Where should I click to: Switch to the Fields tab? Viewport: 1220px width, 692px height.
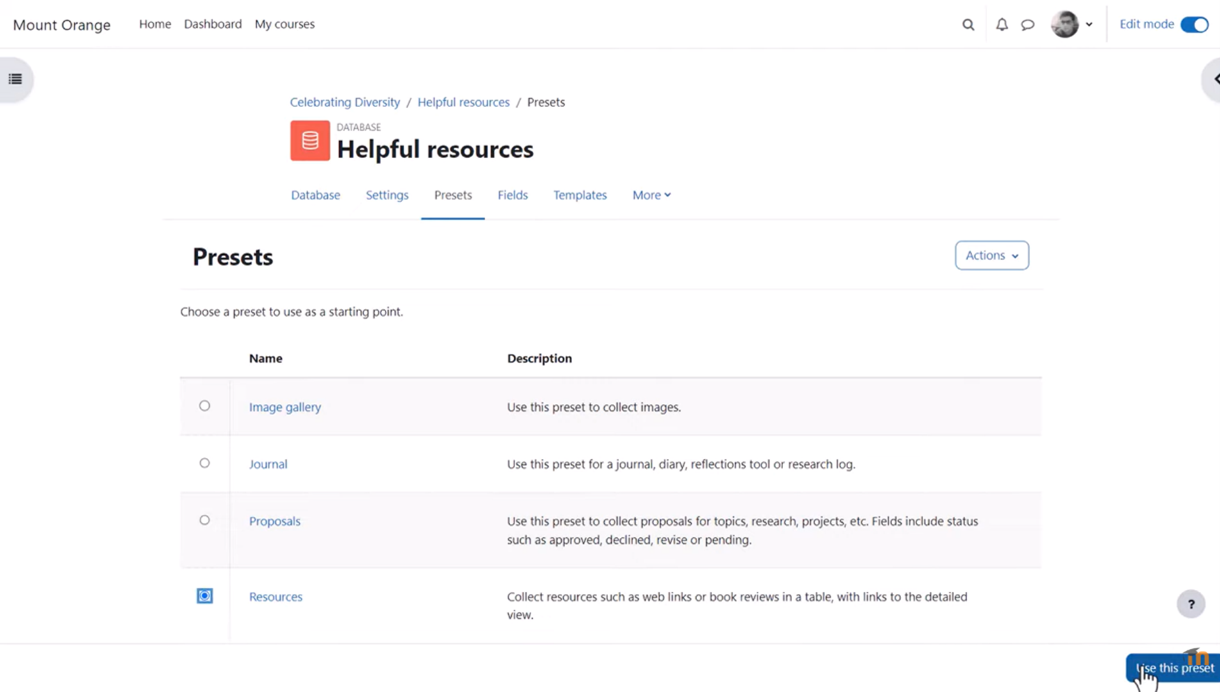coord(512,195)
